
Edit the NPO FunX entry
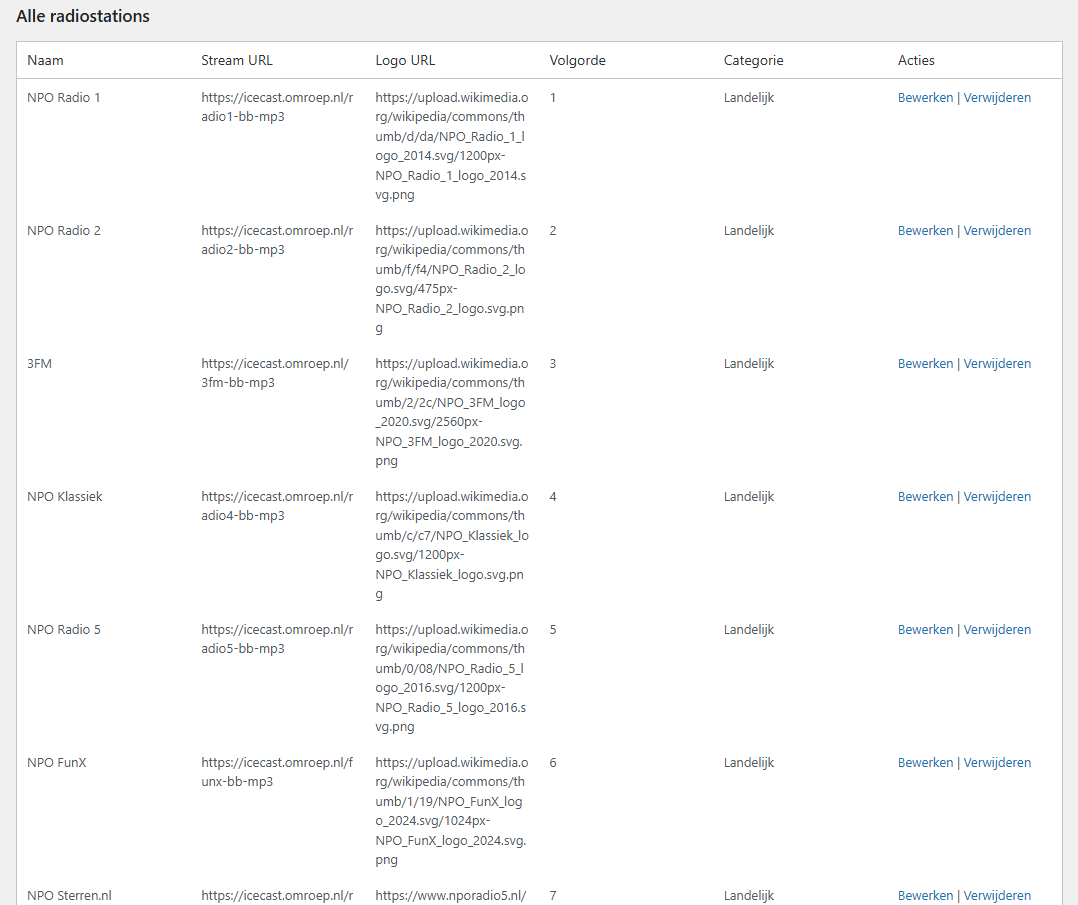point(925,763)
